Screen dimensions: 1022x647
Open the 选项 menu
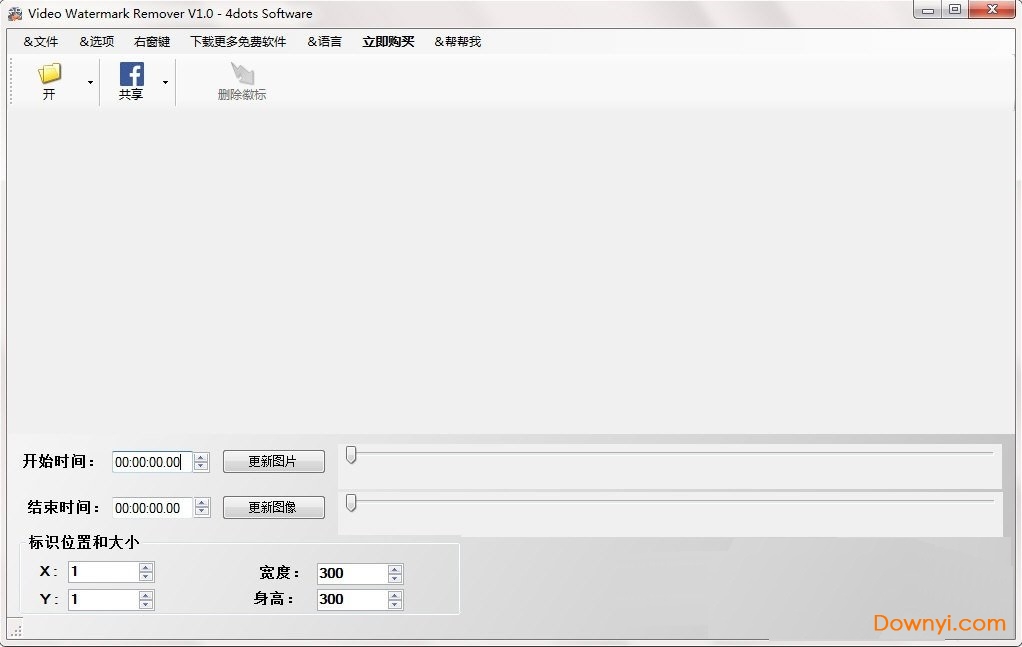[96, 41]
